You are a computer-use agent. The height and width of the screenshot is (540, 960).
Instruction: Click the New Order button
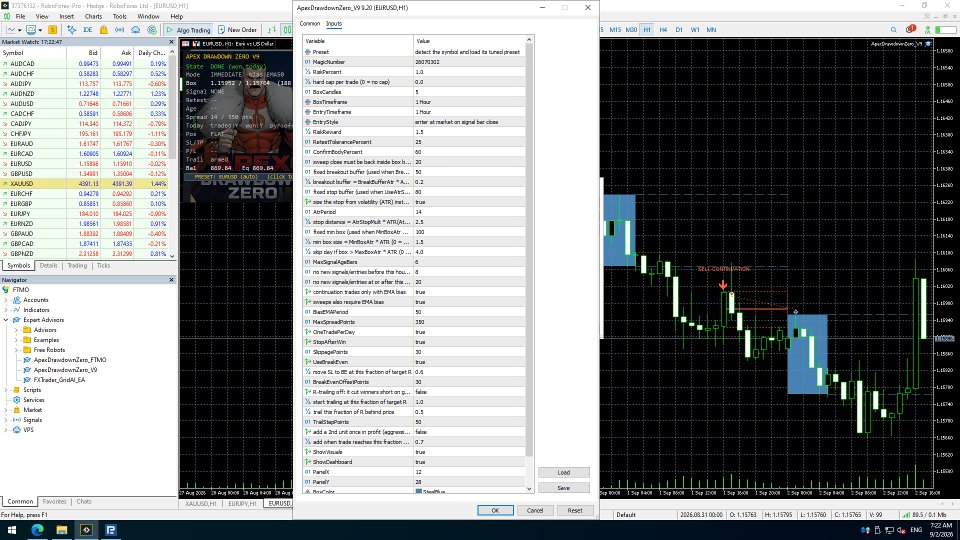[x=238, y=29]
